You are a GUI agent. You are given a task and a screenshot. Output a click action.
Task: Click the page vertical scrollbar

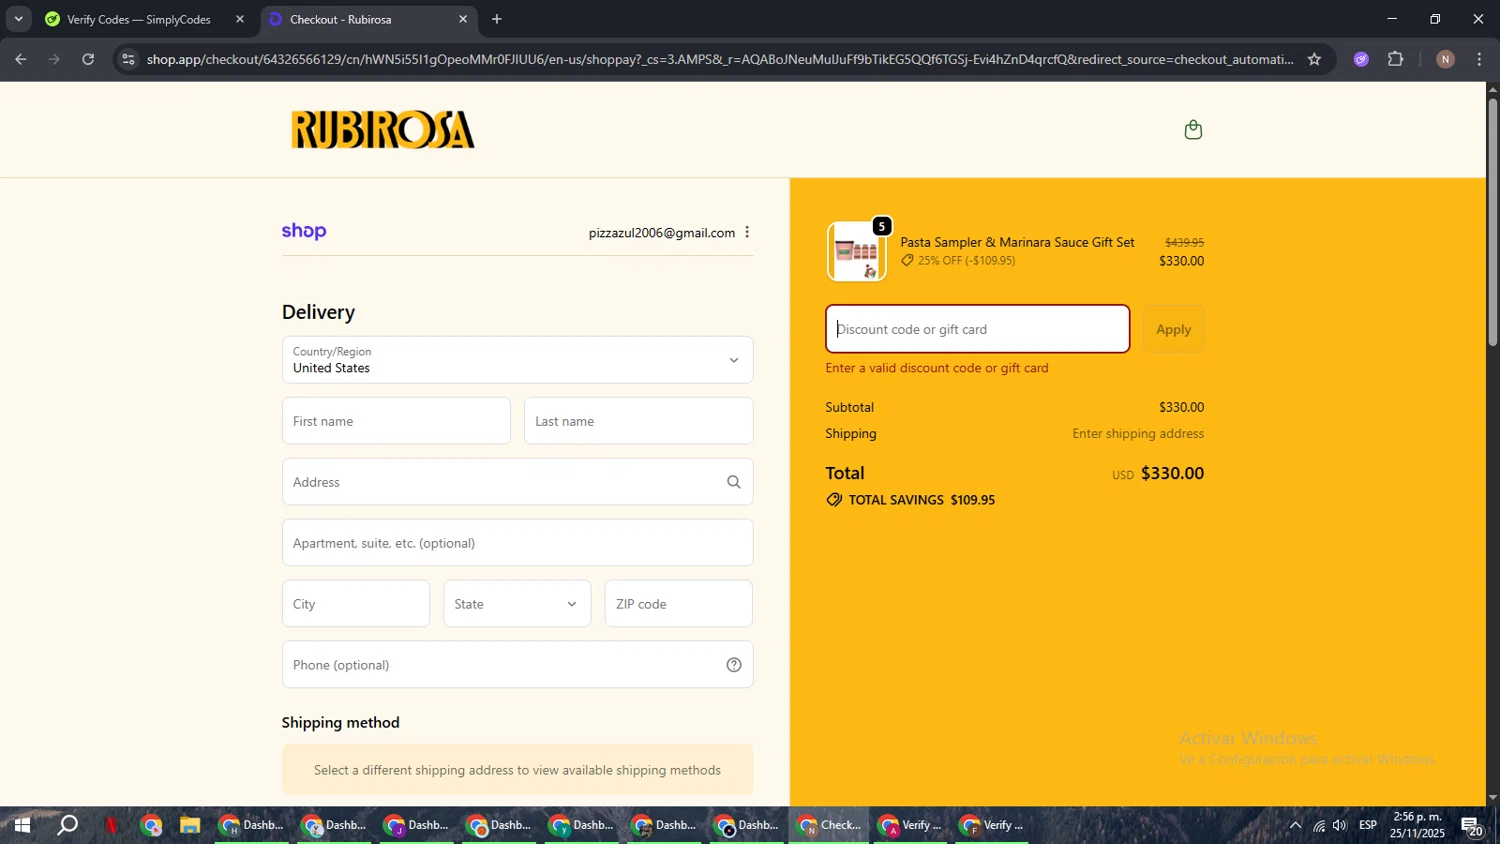pos(1492,222)
